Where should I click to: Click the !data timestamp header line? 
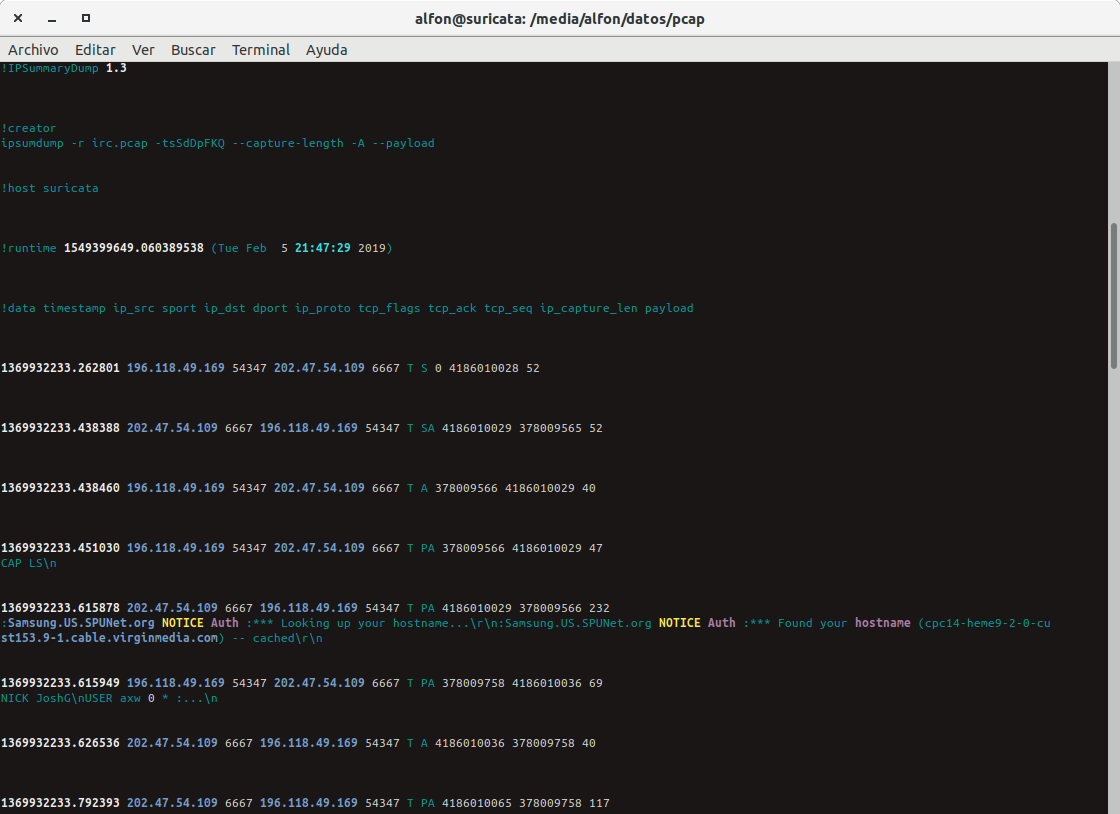(x=347, y=308)
